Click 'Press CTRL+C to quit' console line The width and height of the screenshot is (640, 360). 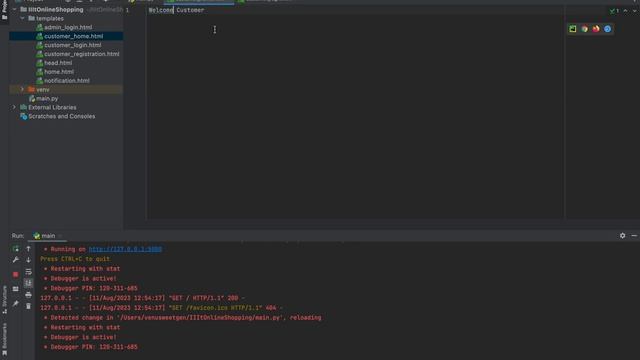tap(75, 259)
